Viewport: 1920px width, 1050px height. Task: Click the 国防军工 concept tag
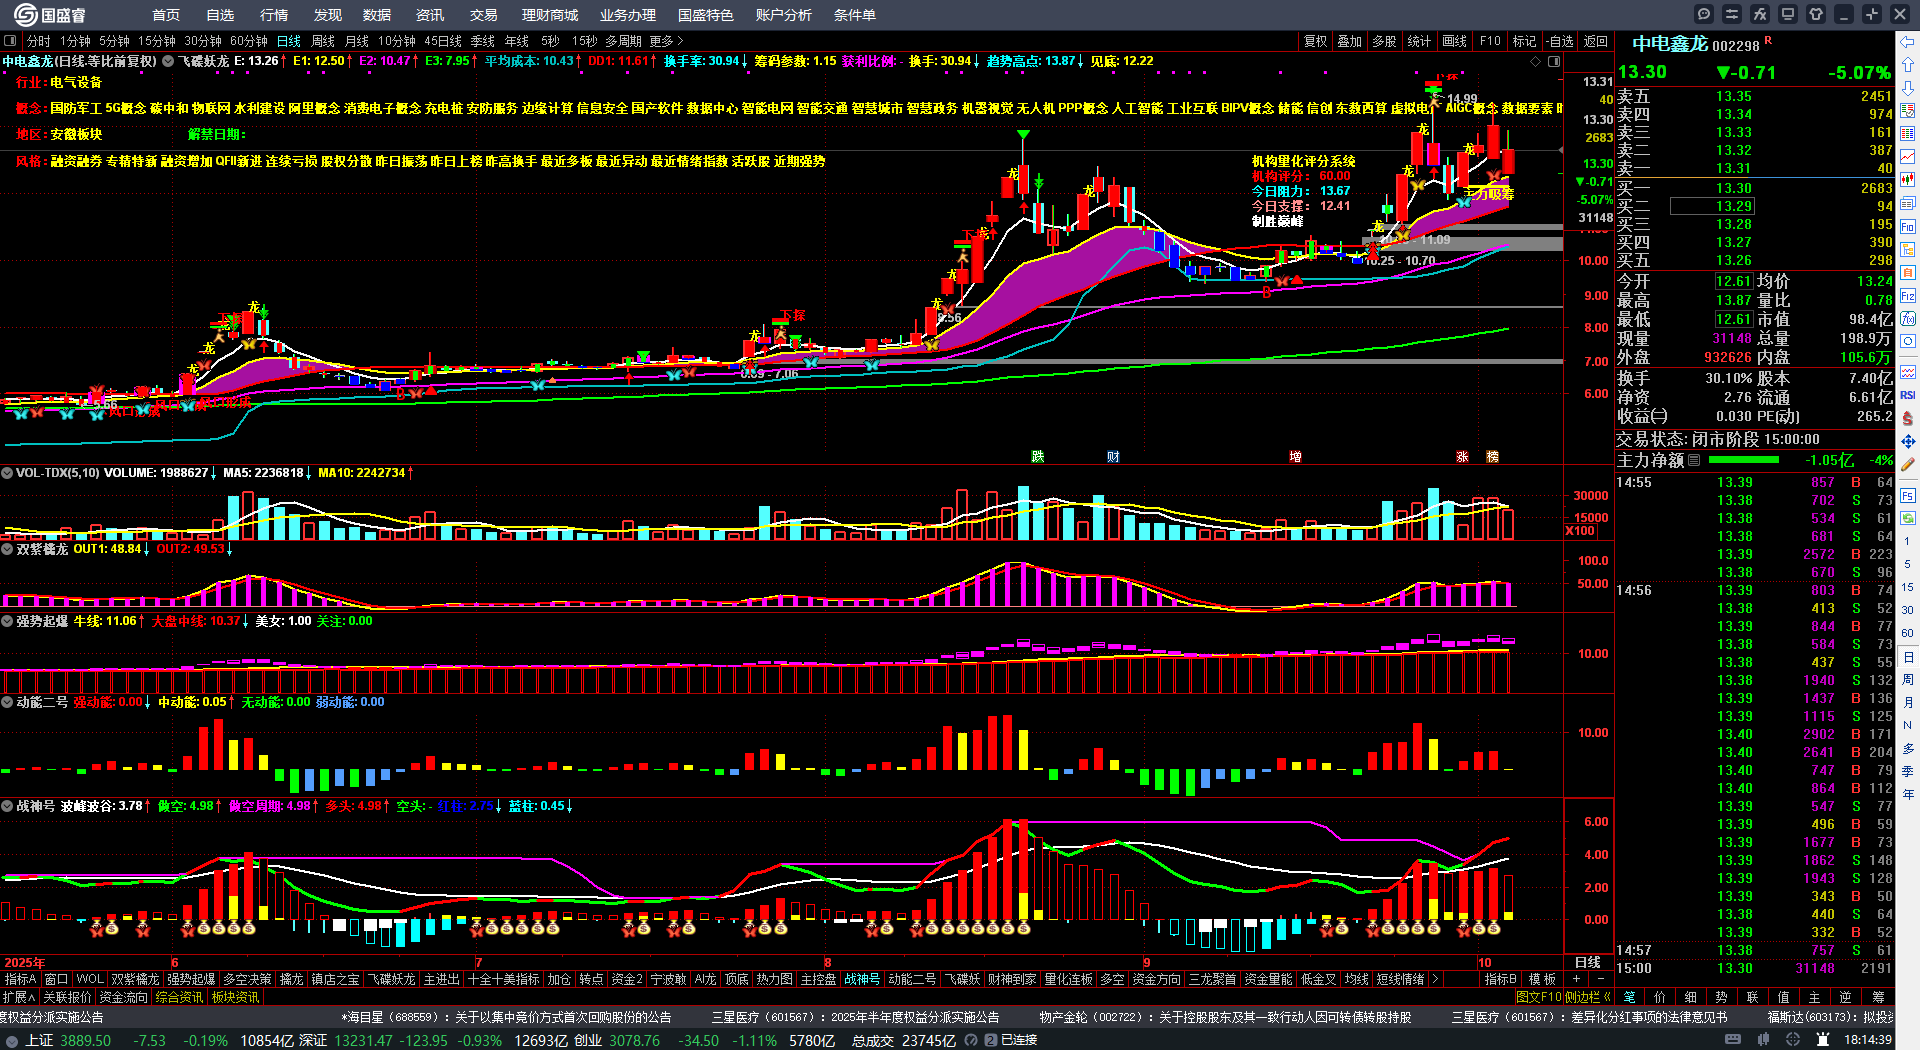pos(76,108)
